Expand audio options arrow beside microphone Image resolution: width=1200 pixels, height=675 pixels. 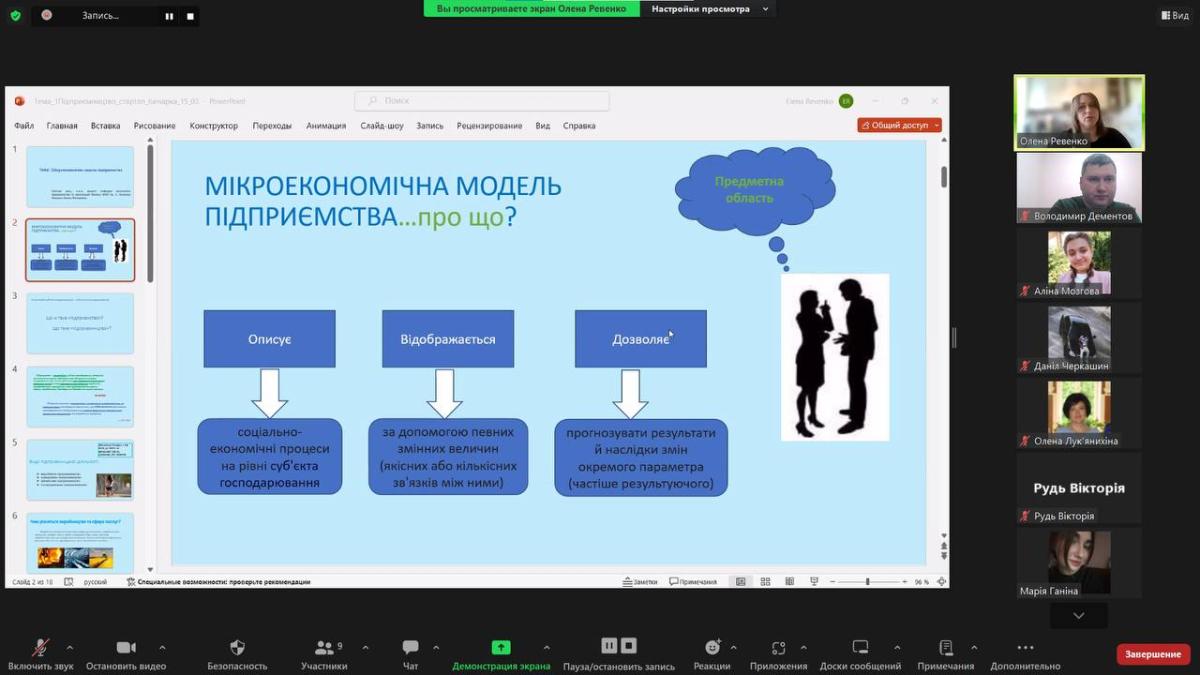(x=69, y=647)
